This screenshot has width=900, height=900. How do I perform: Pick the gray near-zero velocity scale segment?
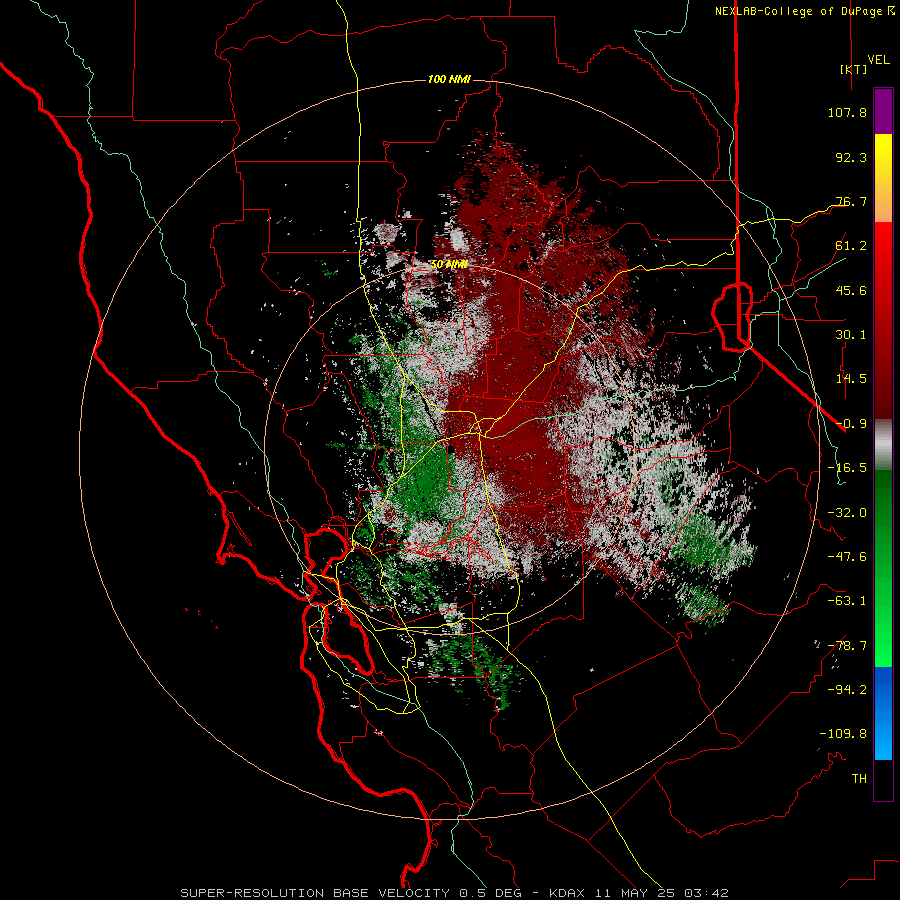pyautogui.click(x=883, y=445)
